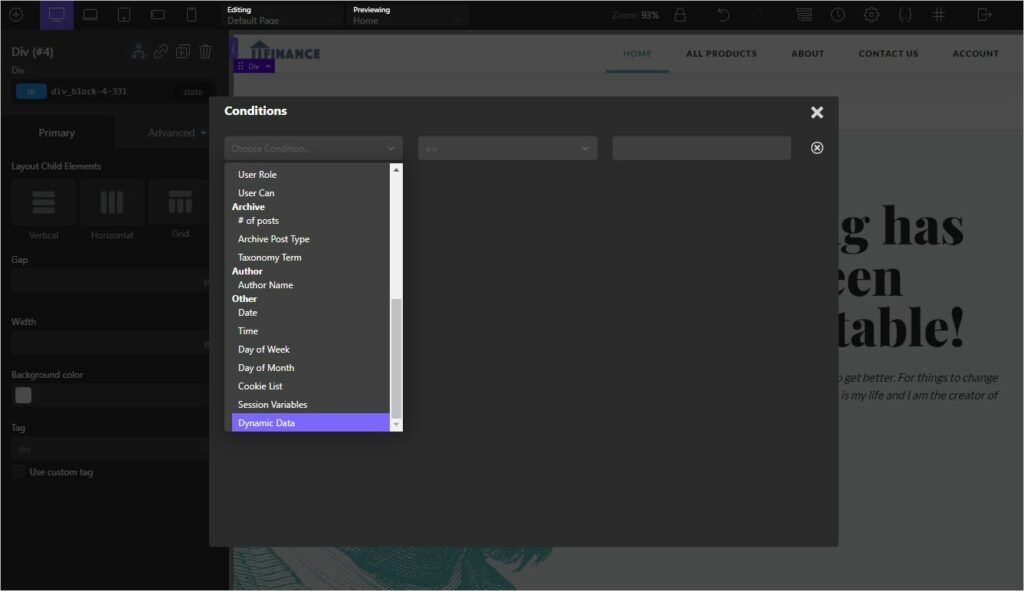The image size is (1024, 591).
Task: Toggle the Use custom tag checkbox
Action: tap(20, 472)
